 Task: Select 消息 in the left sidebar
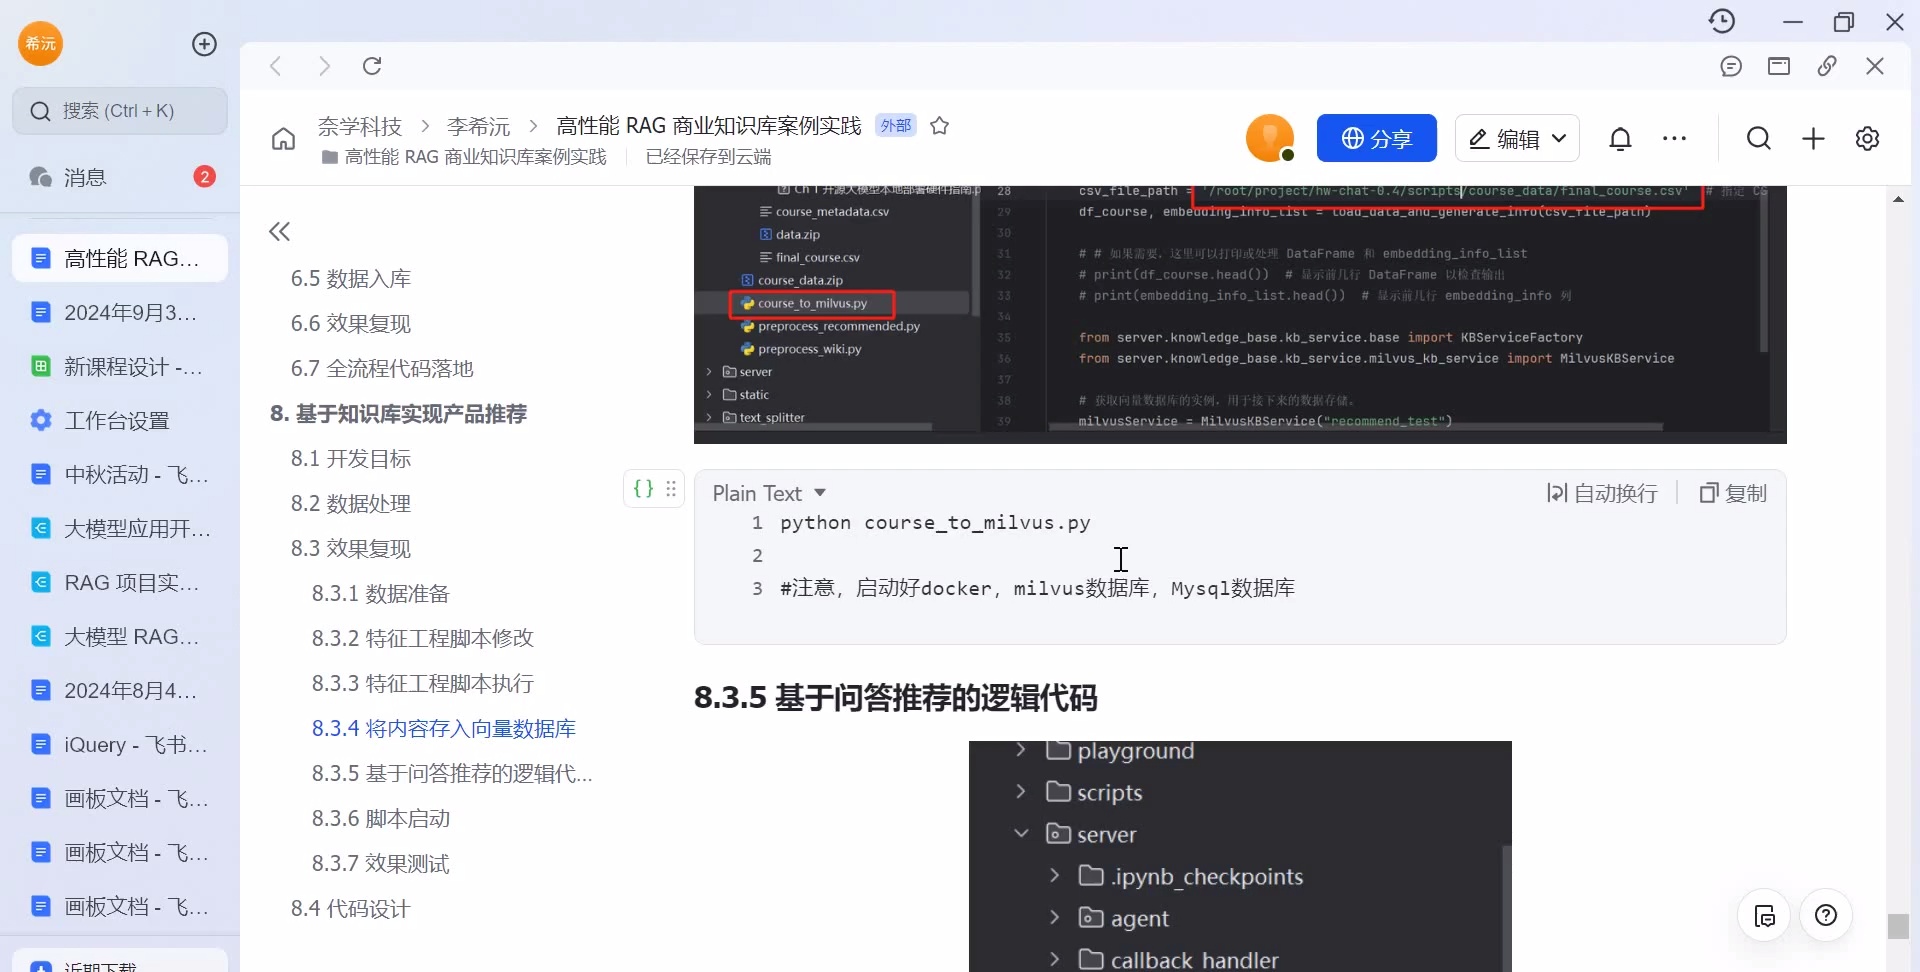coord(83,177)
